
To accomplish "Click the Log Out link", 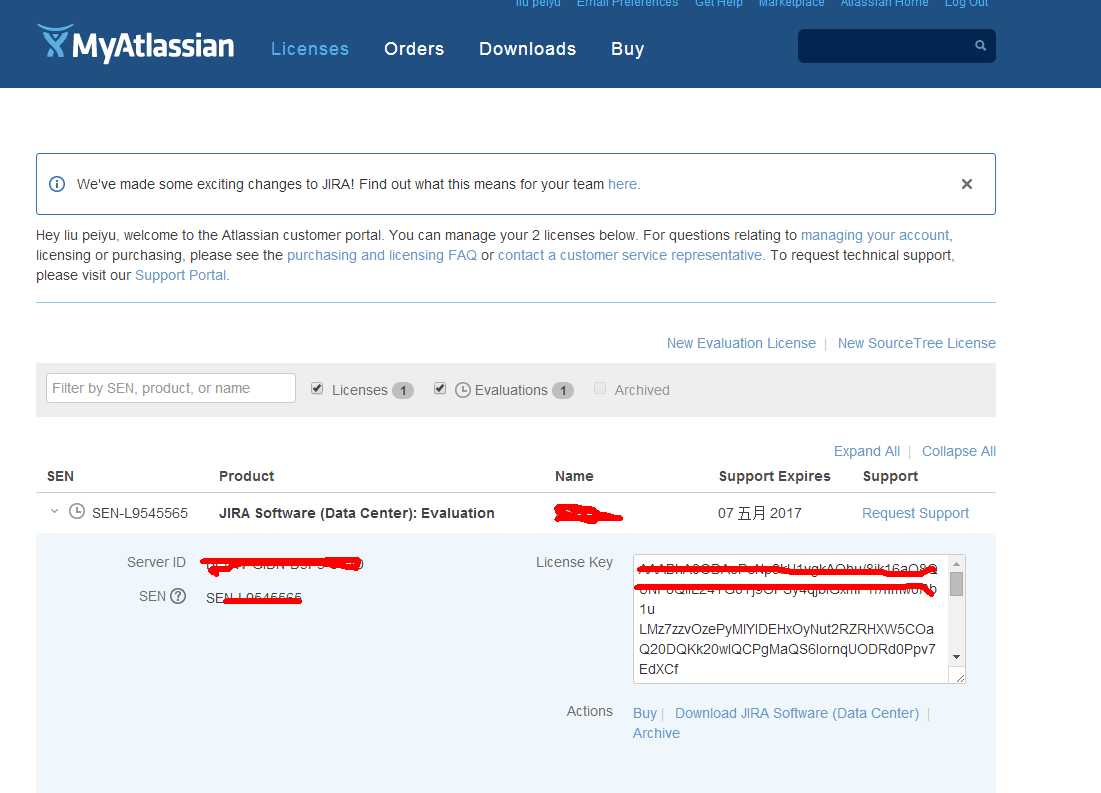I will [966, 4].
